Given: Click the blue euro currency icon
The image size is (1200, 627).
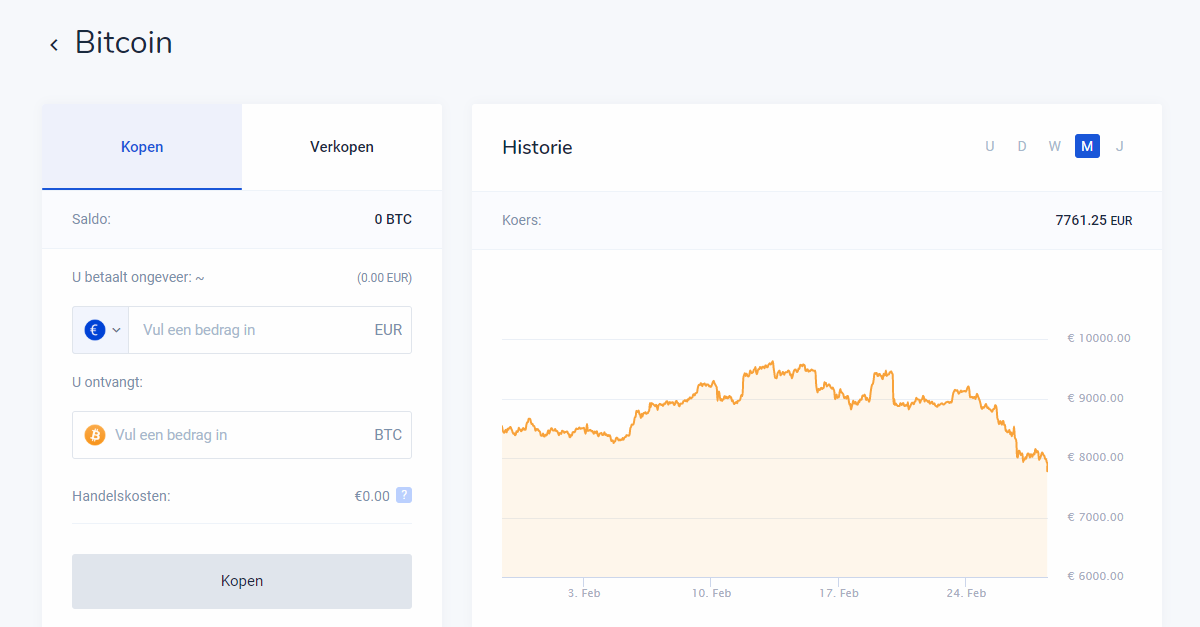Looking at the screenshot, I should (95, 330).
